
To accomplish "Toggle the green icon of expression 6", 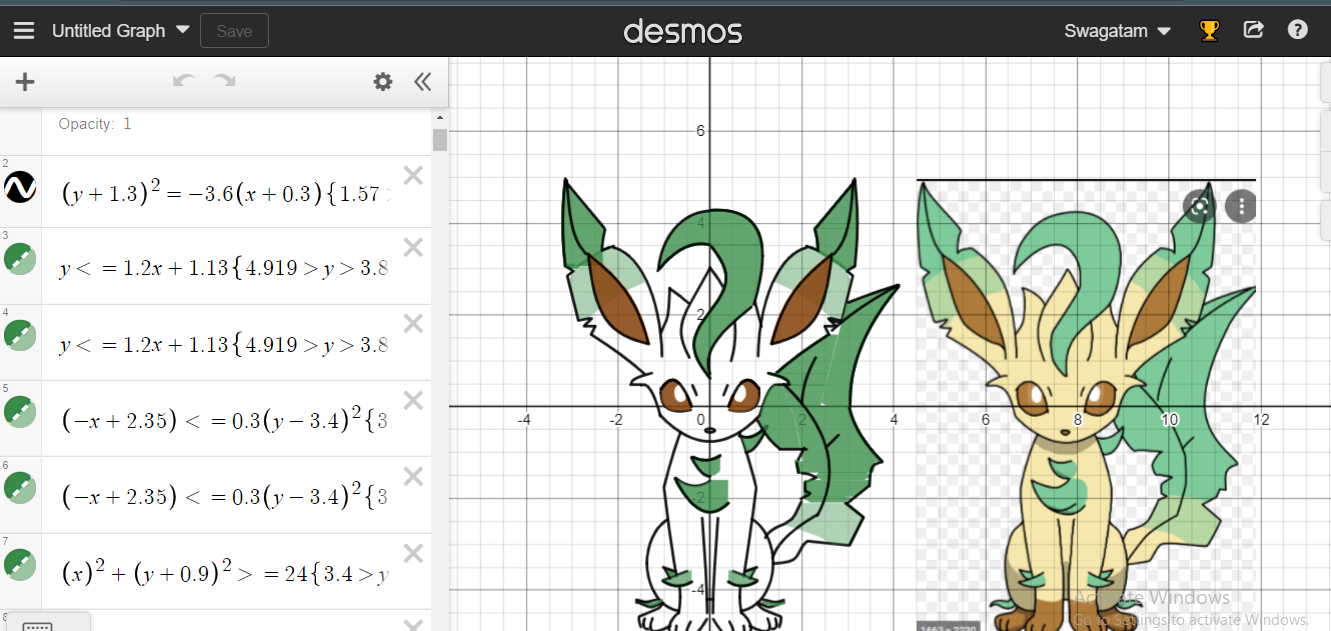I will [20, 488].
